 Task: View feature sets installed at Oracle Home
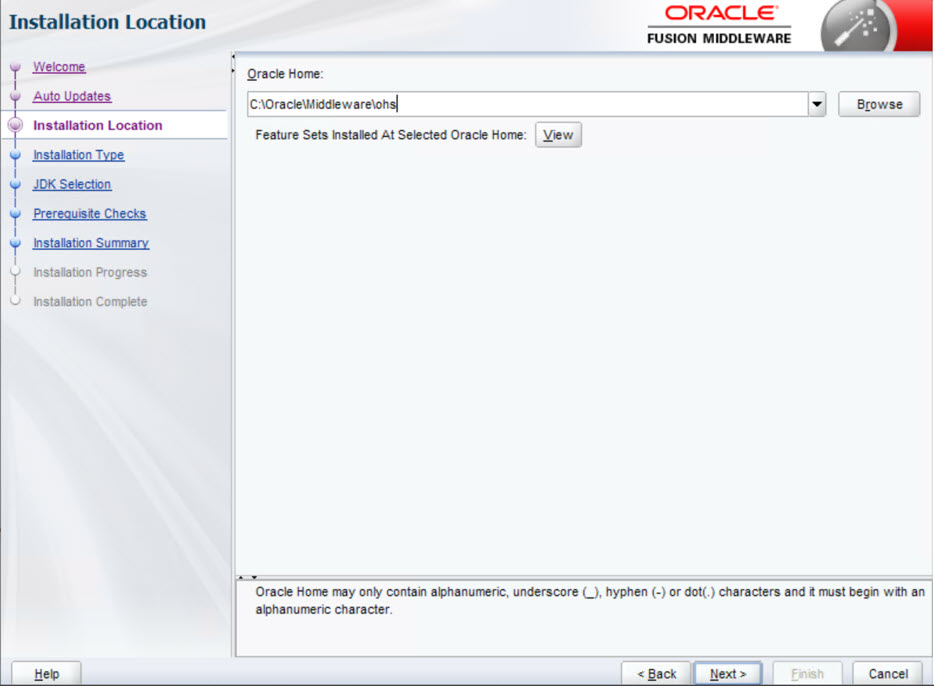click(x=557, y=134)
